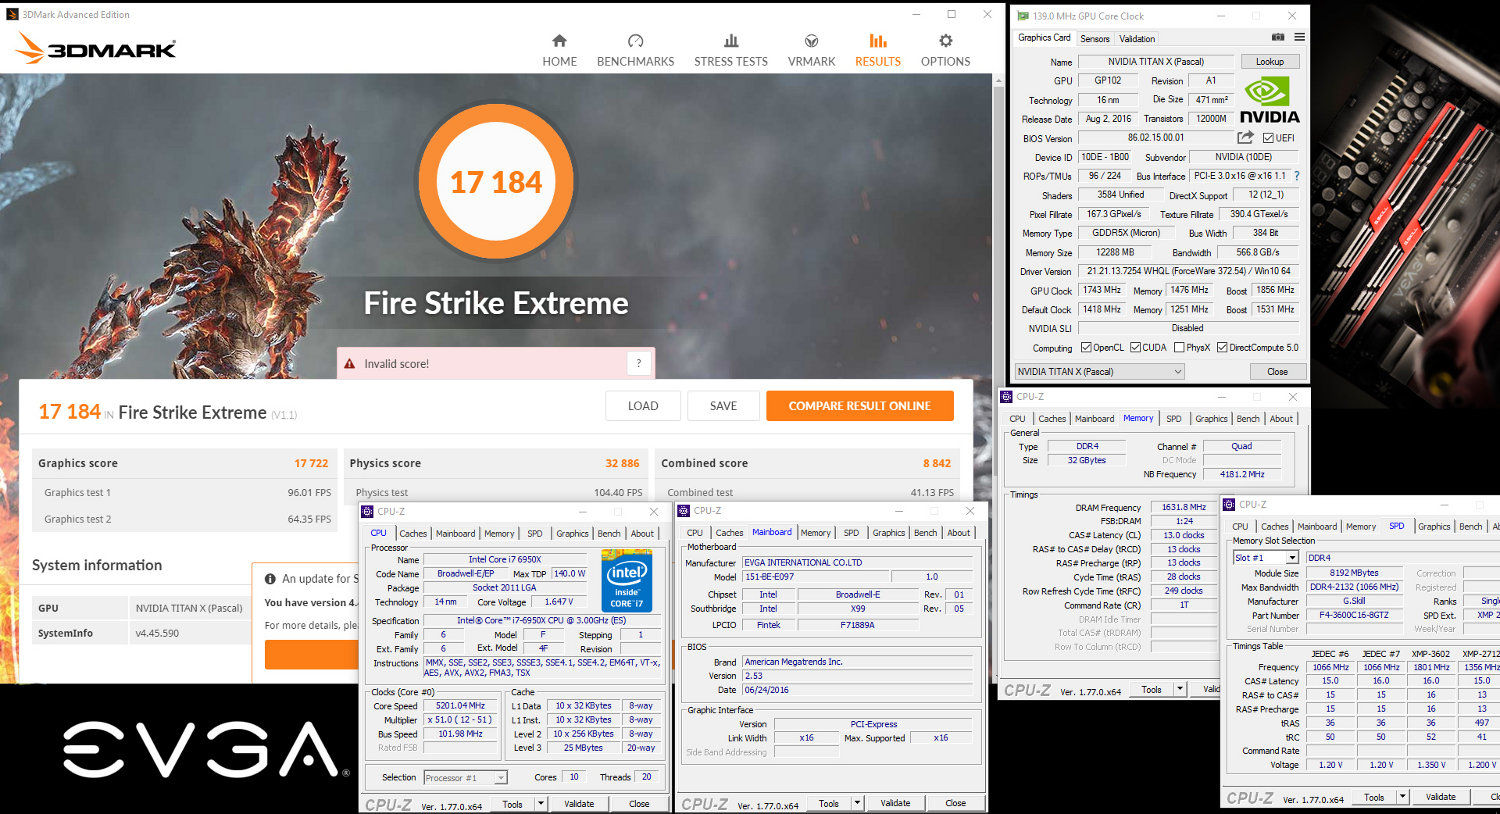The width and height of the screenshot is (1500, 814).
Task: Toggle the CUDA checkbox in GPU-Z
Action: click(1135, 348)
